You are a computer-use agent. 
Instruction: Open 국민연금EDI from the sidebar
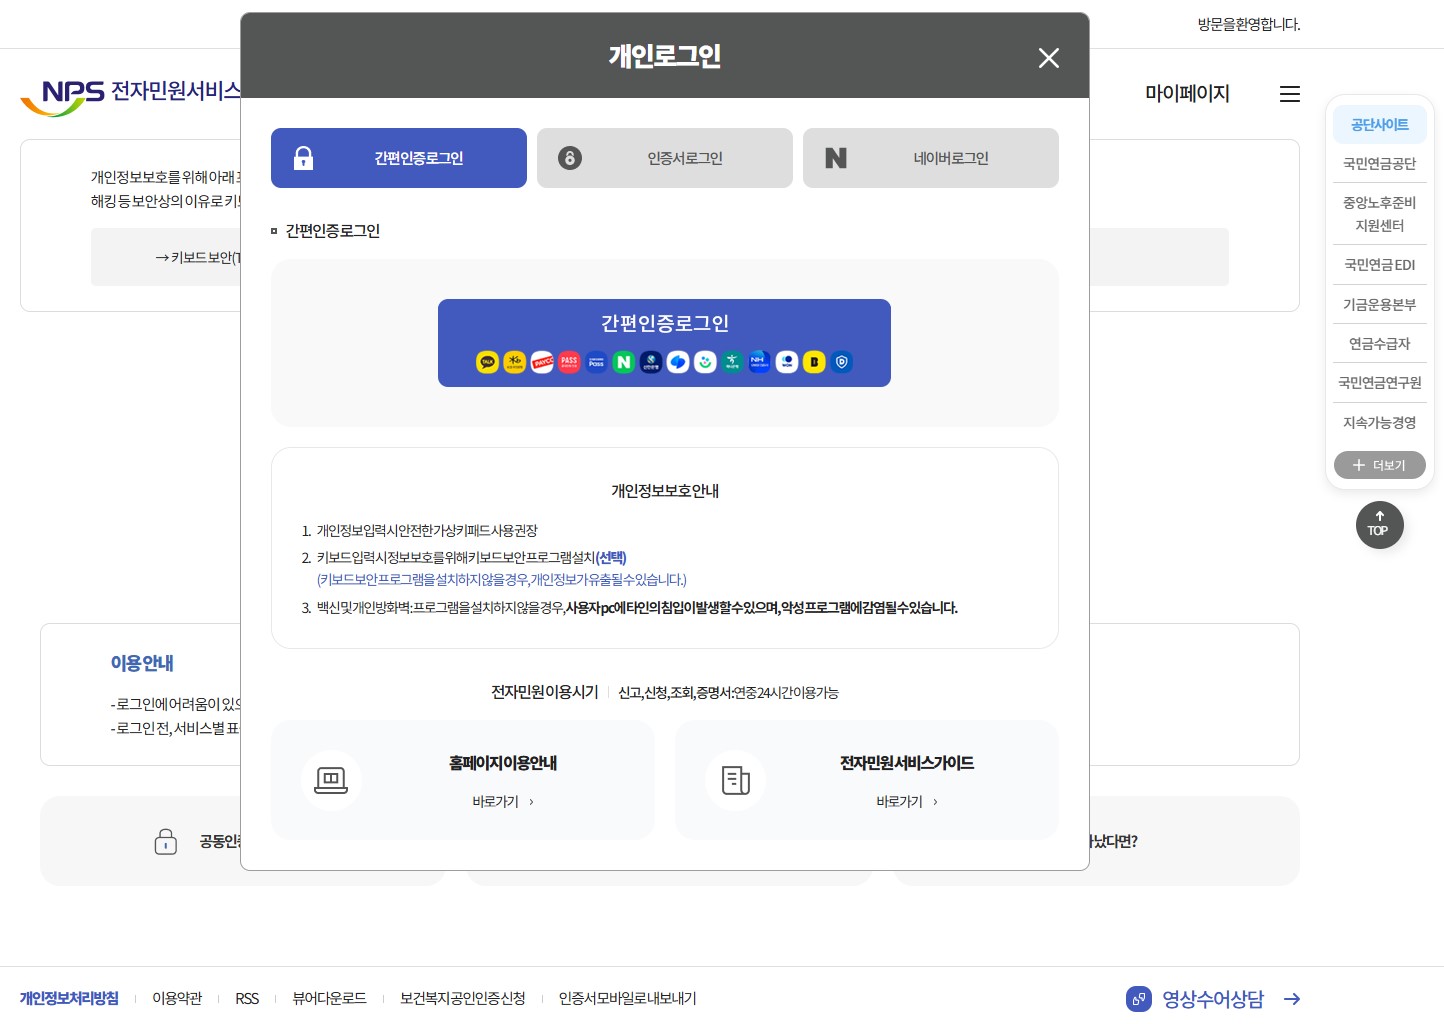coord(1379,264)
